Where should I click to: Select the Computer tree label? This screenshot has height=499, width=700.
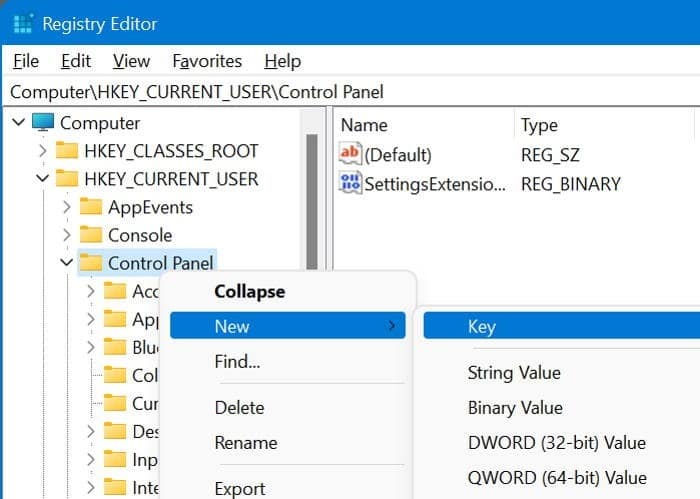point(100,123)
